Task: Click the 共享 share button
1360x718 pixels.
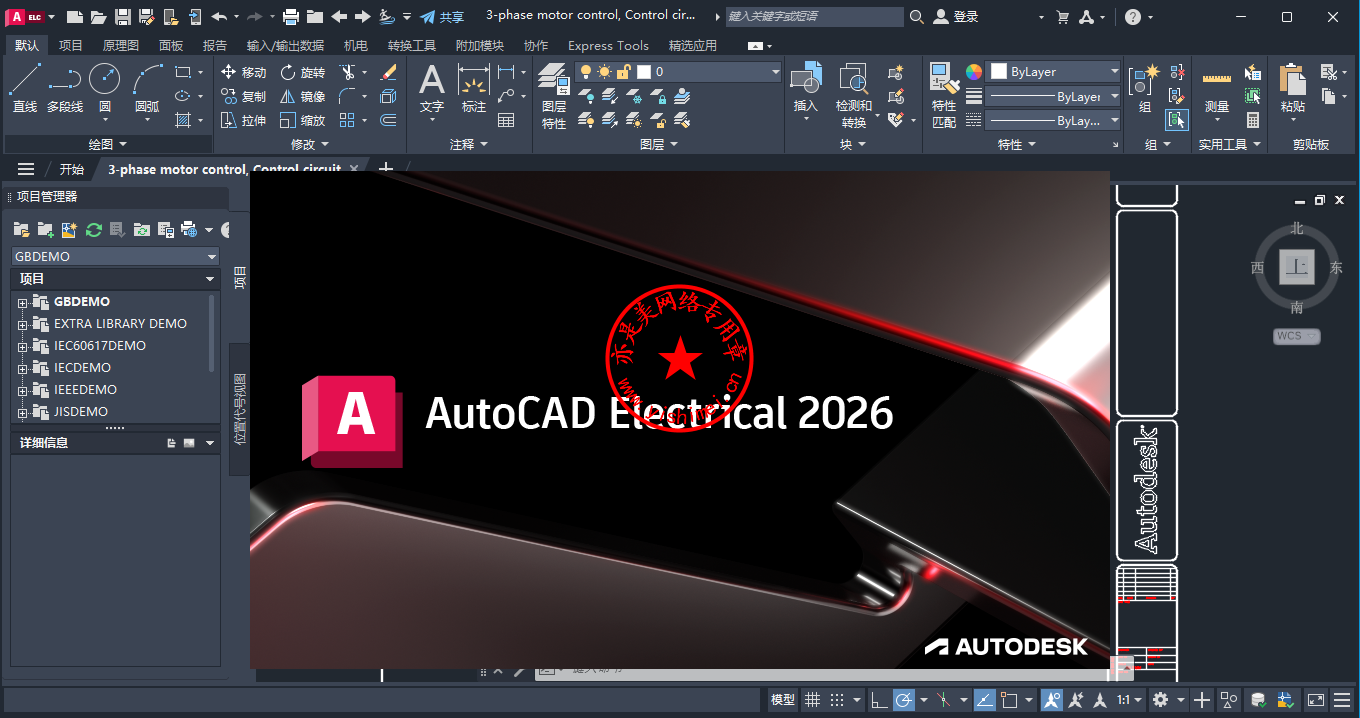Action: pos(442,17)
